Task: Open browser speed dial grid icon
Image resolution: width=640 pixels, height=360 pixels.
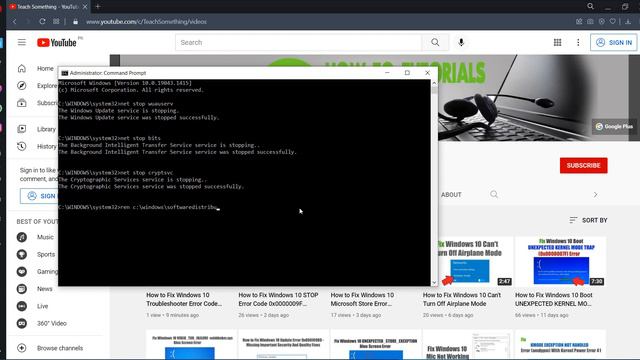Action: [56, 22]
